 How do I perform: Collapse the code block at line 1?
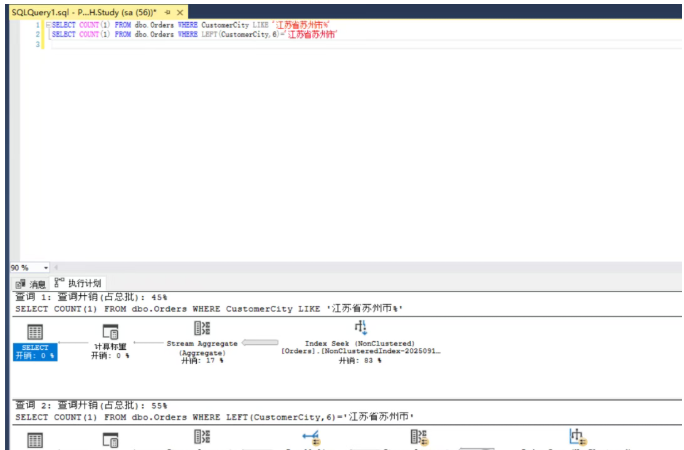(48, 25)
